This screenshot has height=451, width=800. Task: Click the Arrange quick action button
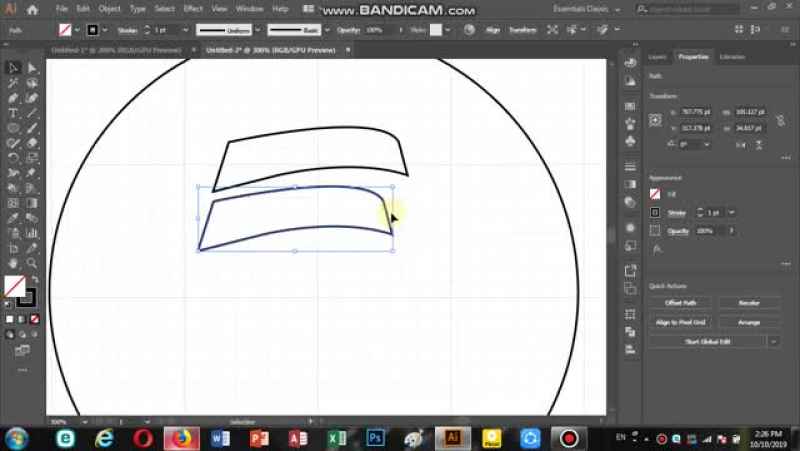[749, 322]
